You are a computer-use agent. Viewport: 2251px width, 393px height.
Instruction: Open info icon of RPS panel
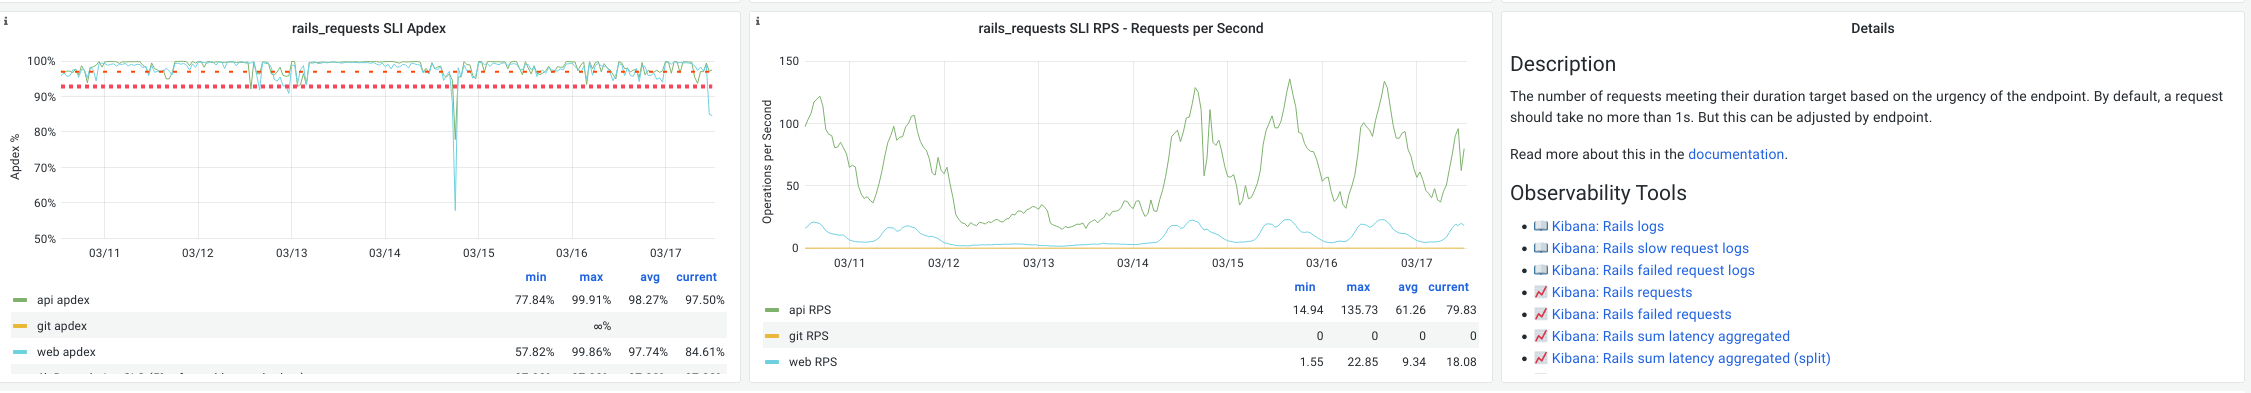click(x=757, y=20)
